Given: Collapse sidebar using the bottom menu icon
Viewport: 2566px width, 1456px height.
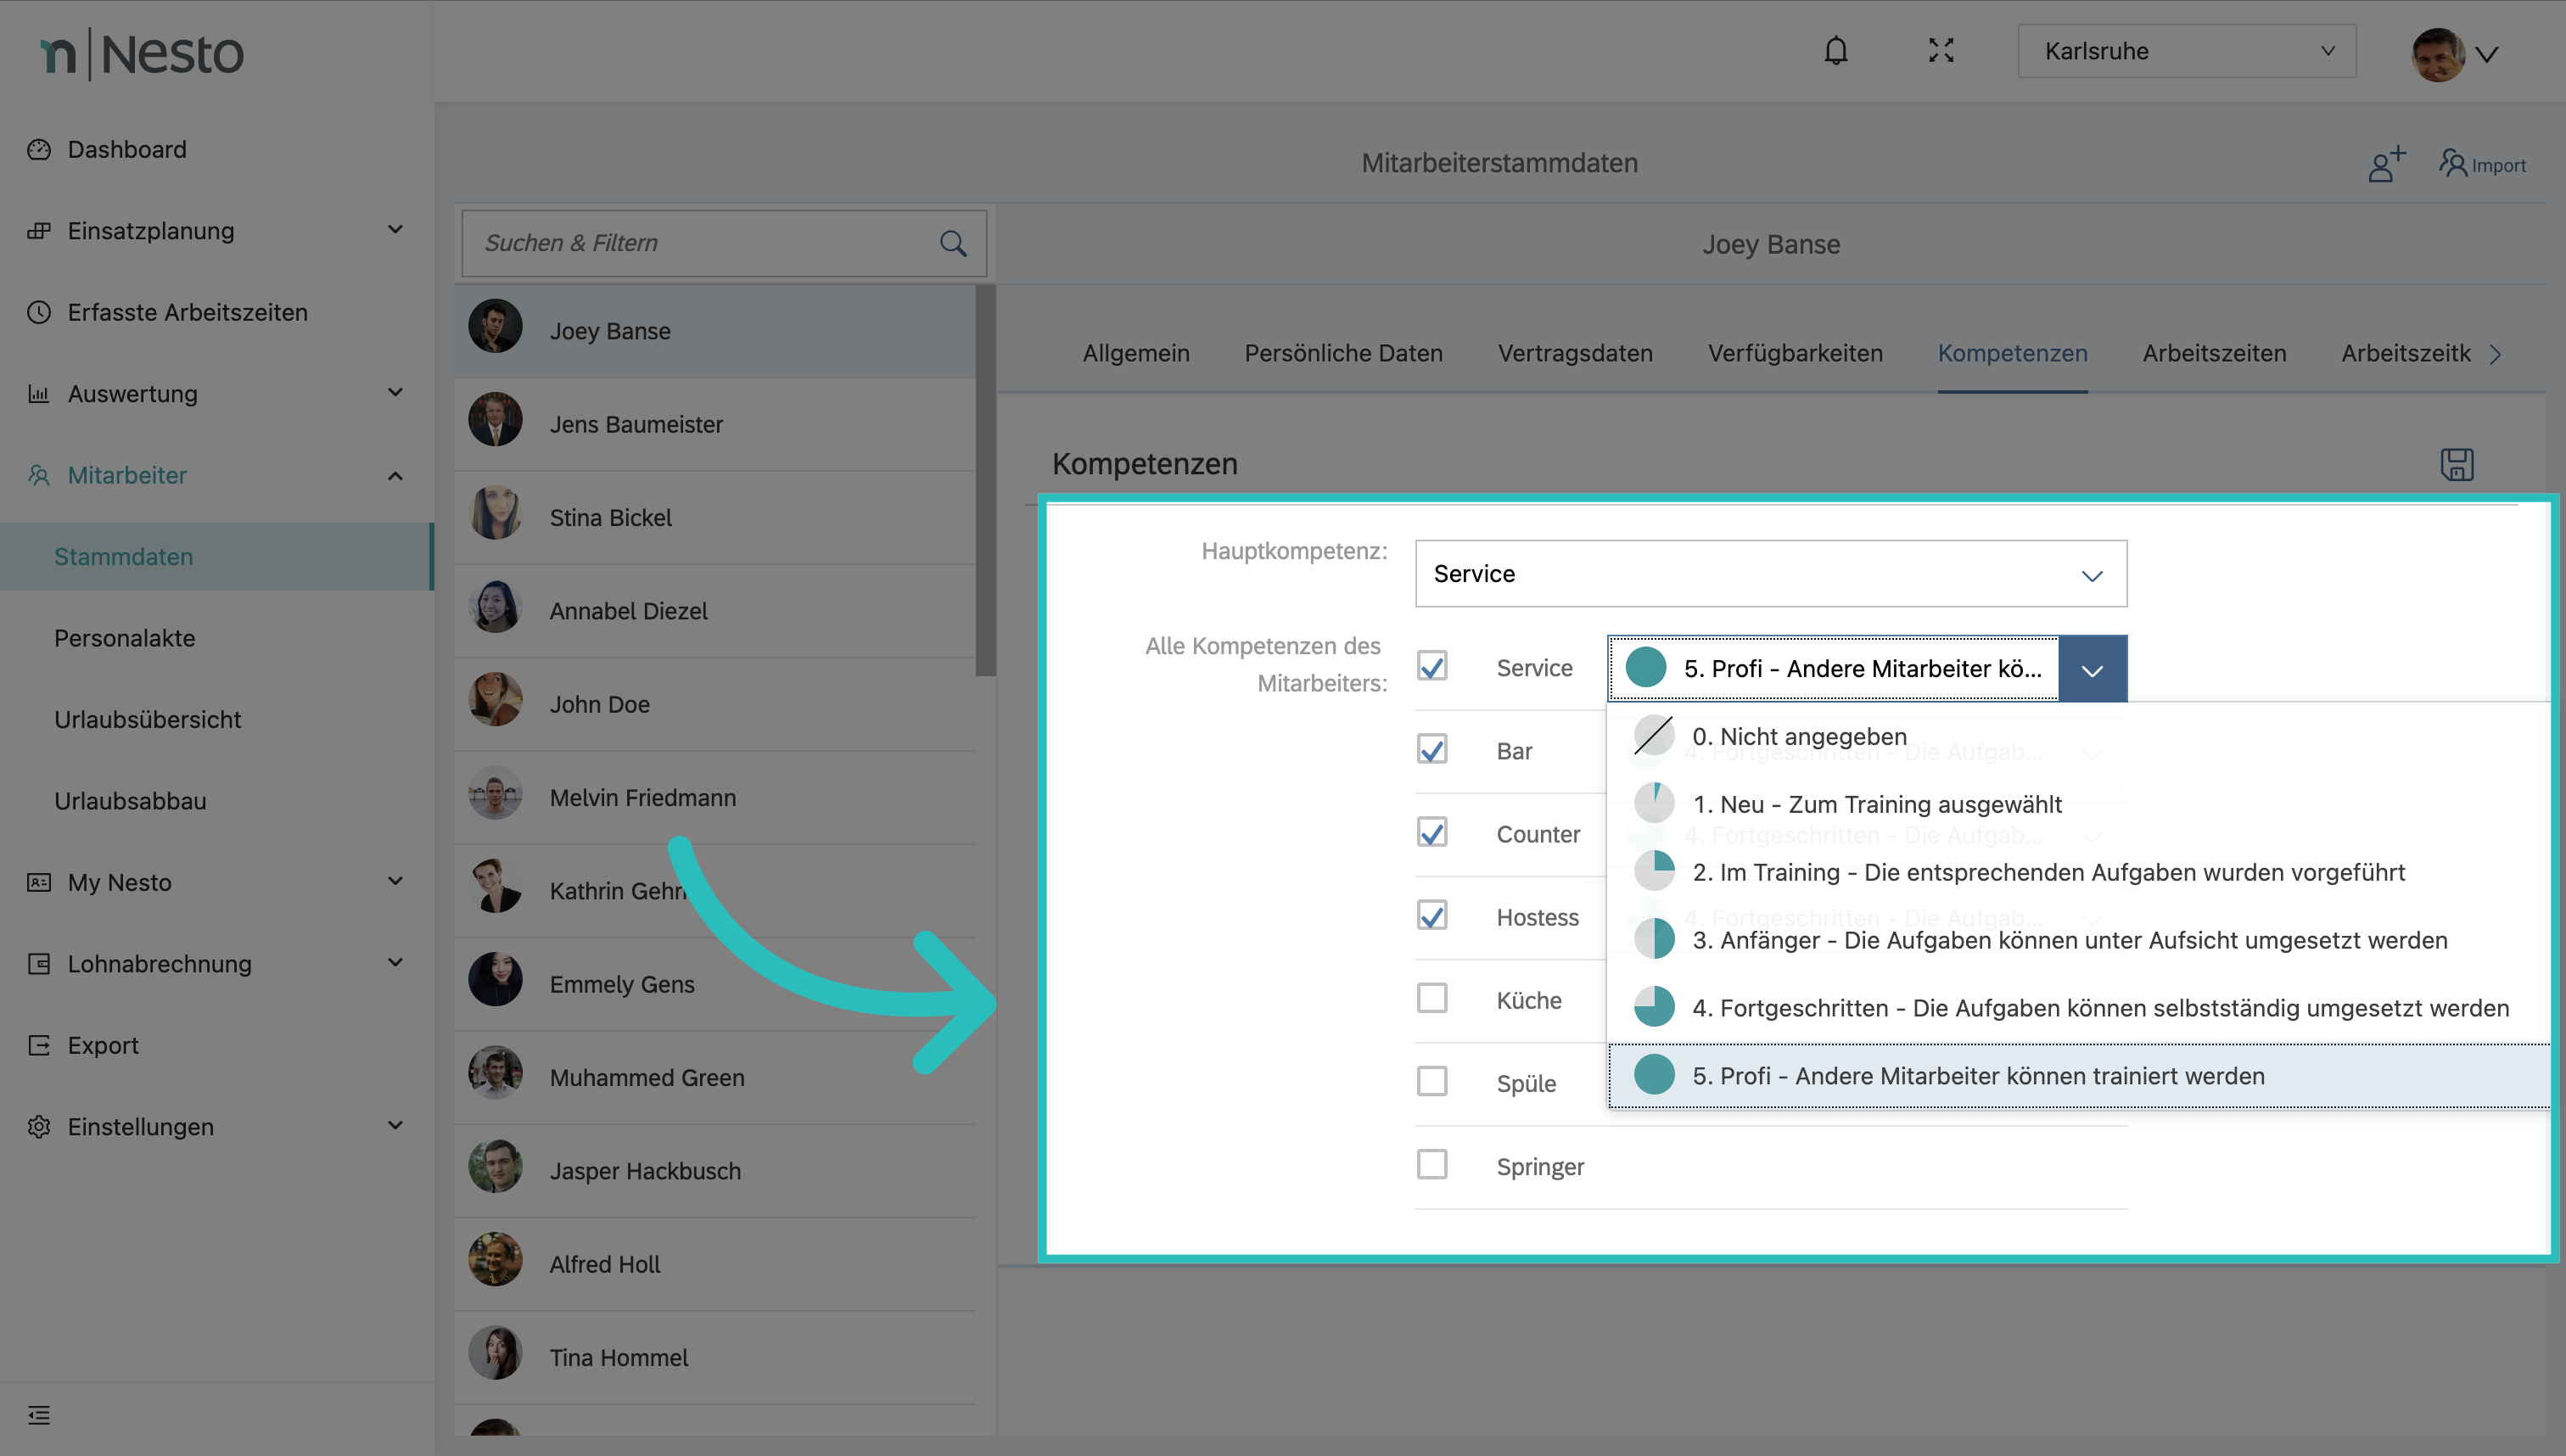Looking at the screenshot, I should (x=39, y=1414).
